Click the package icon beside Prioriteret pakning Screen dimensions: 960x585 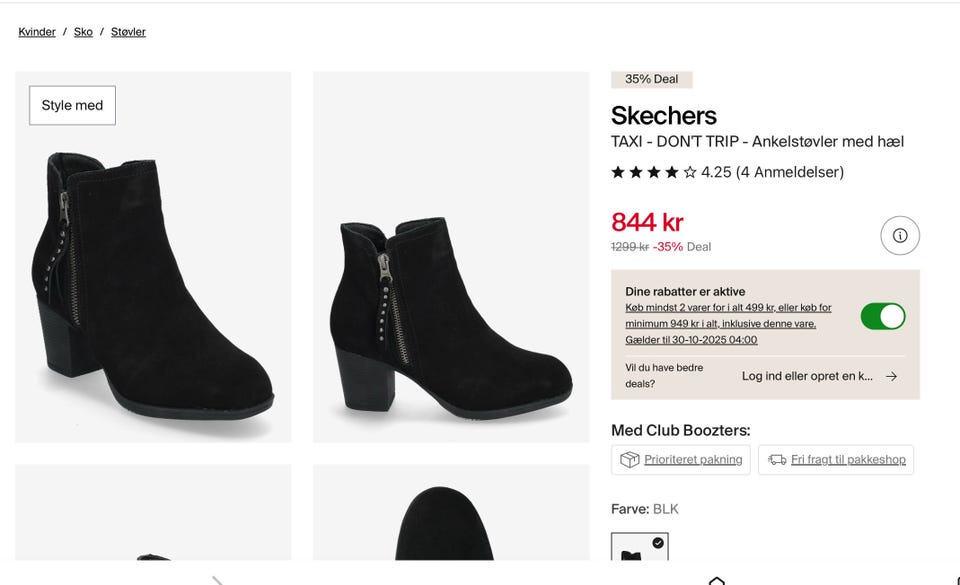(x=629, y=460)
